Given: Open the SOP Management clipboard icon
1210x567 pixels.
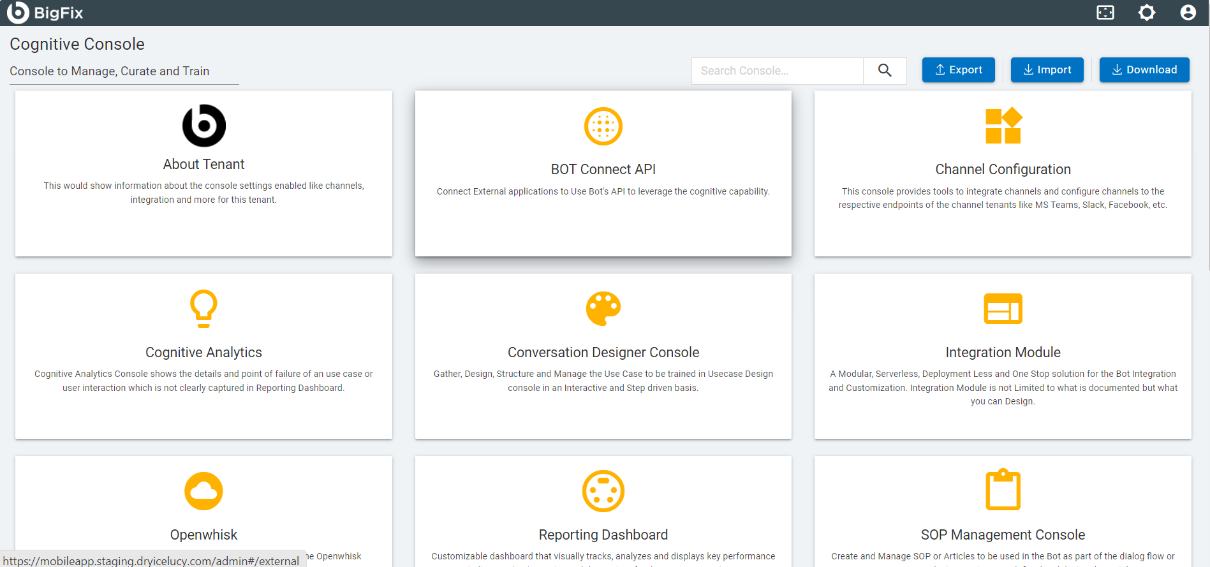Looking at the screenshot, I should (1003, 491).
